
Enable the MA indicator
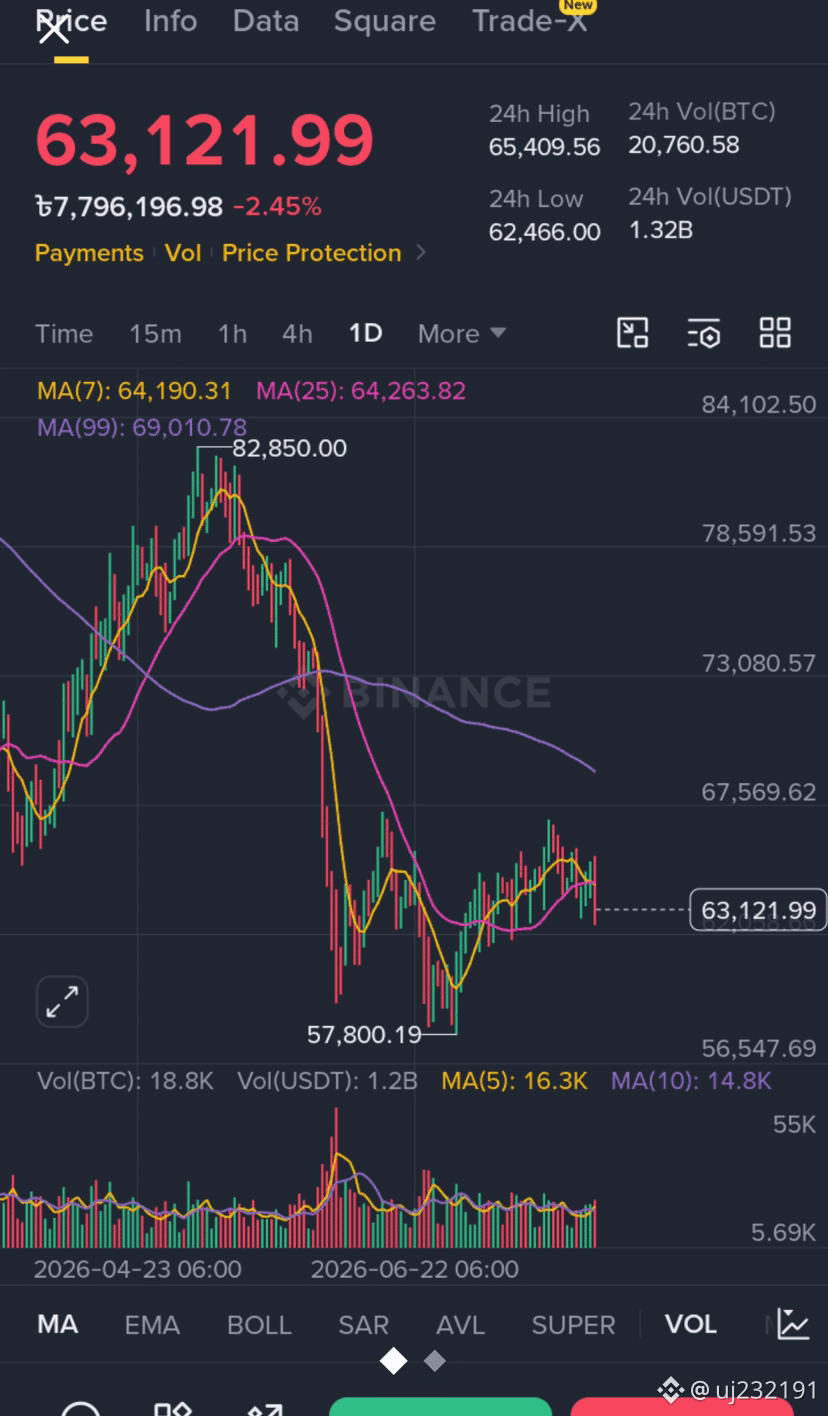[x=57, y=1325]
